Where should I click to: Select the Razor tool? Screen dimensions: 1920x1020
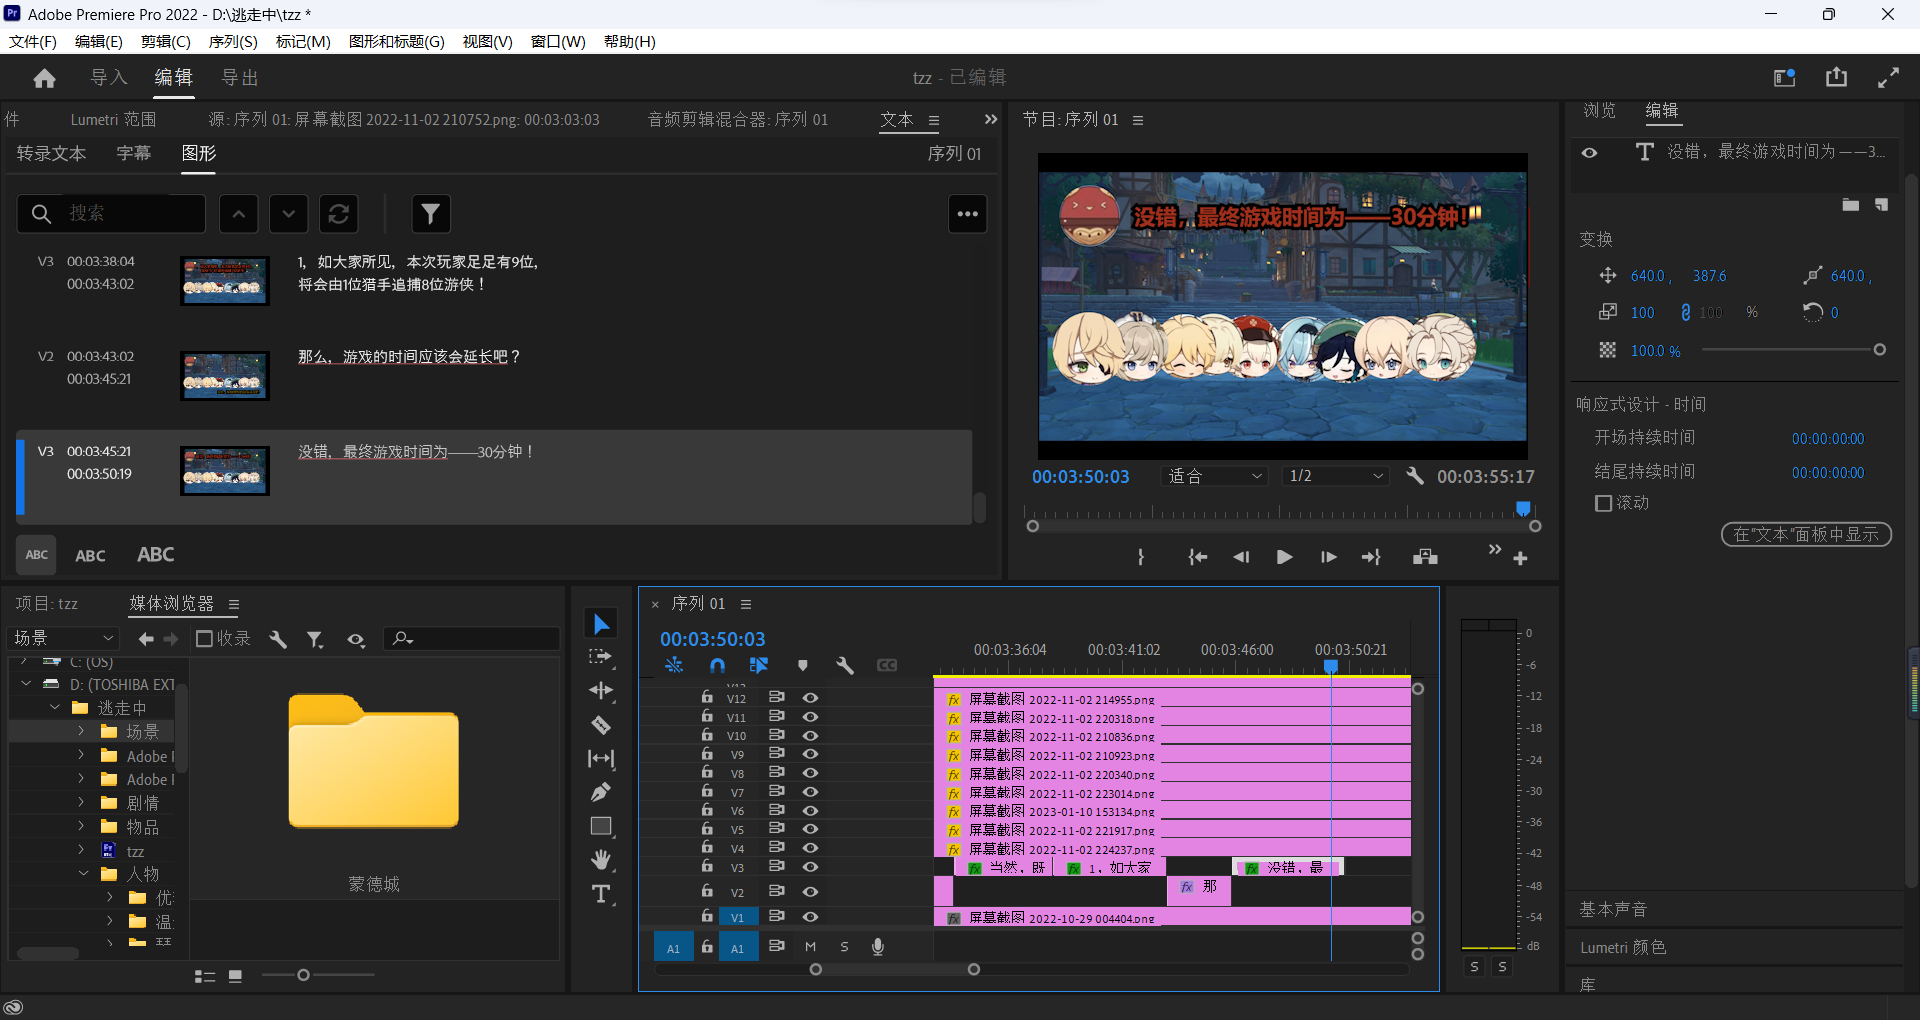pyautogui.click(x=601, y=725)
